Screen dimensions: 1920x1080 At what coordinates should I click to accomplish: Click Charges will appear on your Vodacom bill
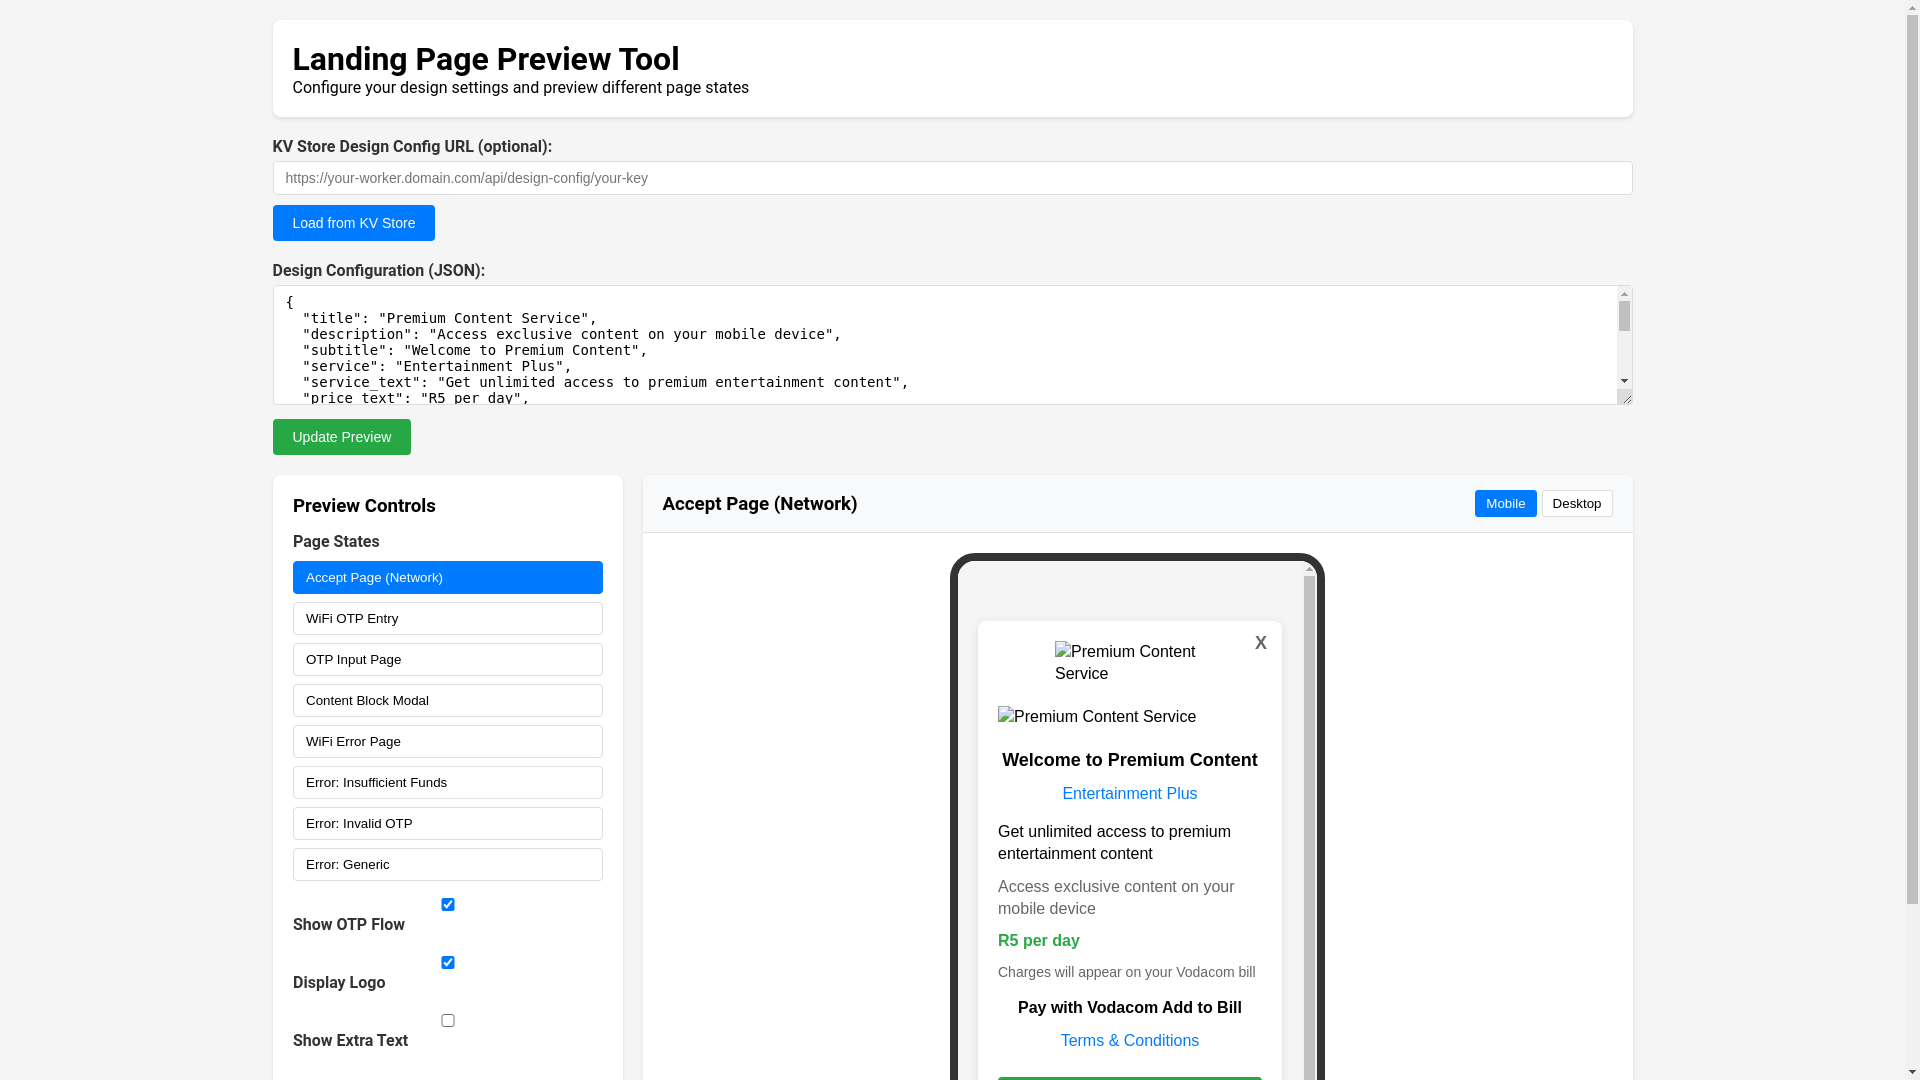click(1127, 972)
